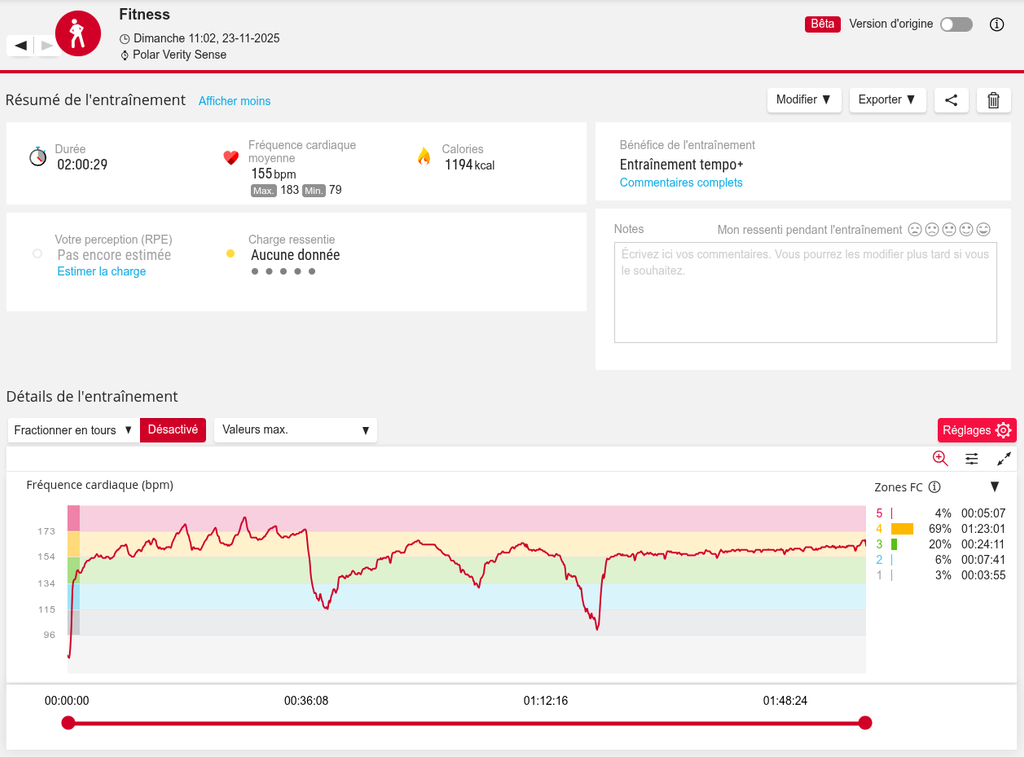Click the info icon beside Version d'origine
The height and width of the screenshot is (757, 1024).
[x=996, y=25]
